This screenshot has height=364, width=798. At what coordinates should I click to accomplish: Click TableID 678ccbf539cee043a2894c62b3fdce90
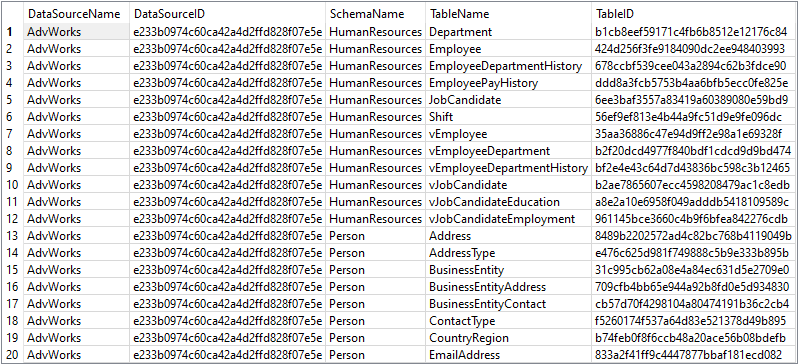(x=693, y=66)
